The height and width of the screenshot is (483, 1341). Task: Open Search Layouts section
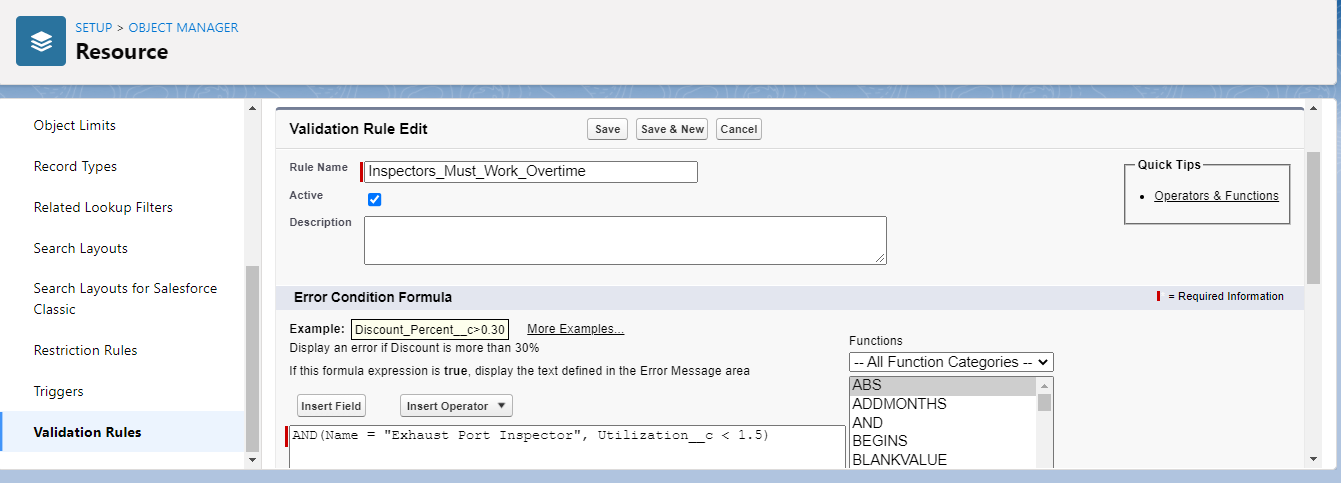point(81,248)
